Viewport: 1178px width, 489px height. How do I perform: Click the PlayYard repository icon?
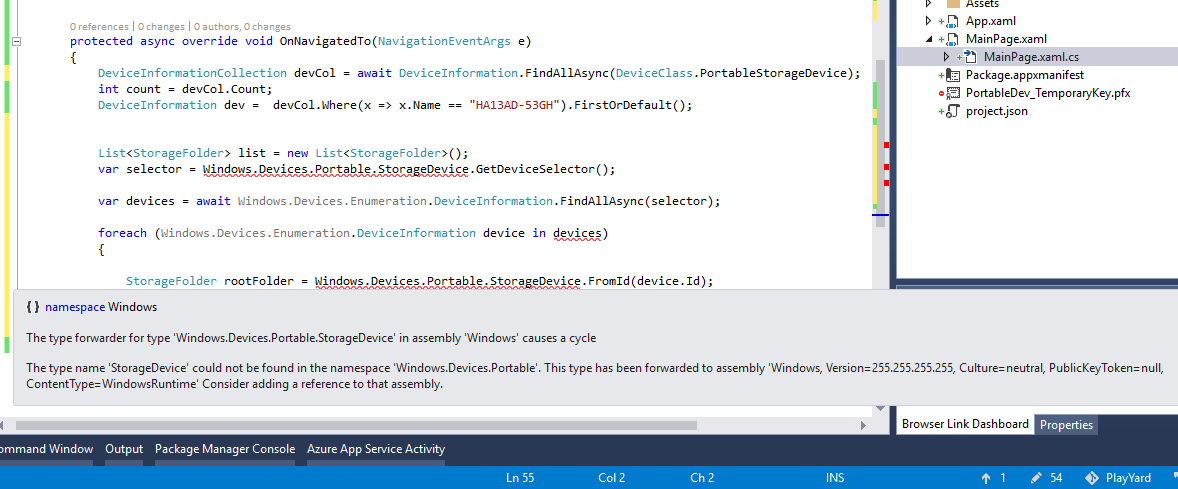[x=1092, y=478]
